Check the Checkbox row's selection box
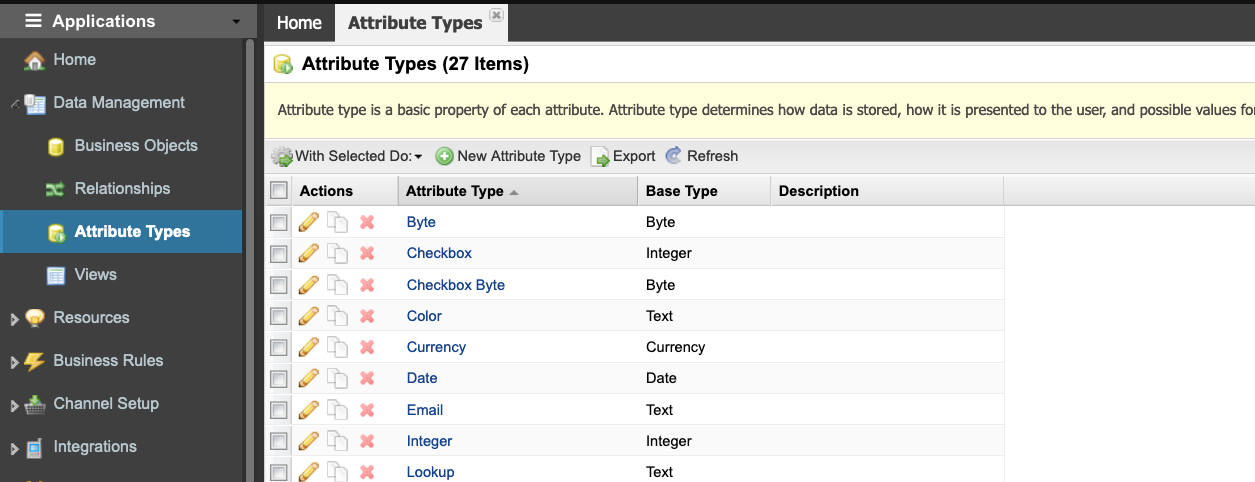Screen dimensions: 1255x482 [279, 254]
